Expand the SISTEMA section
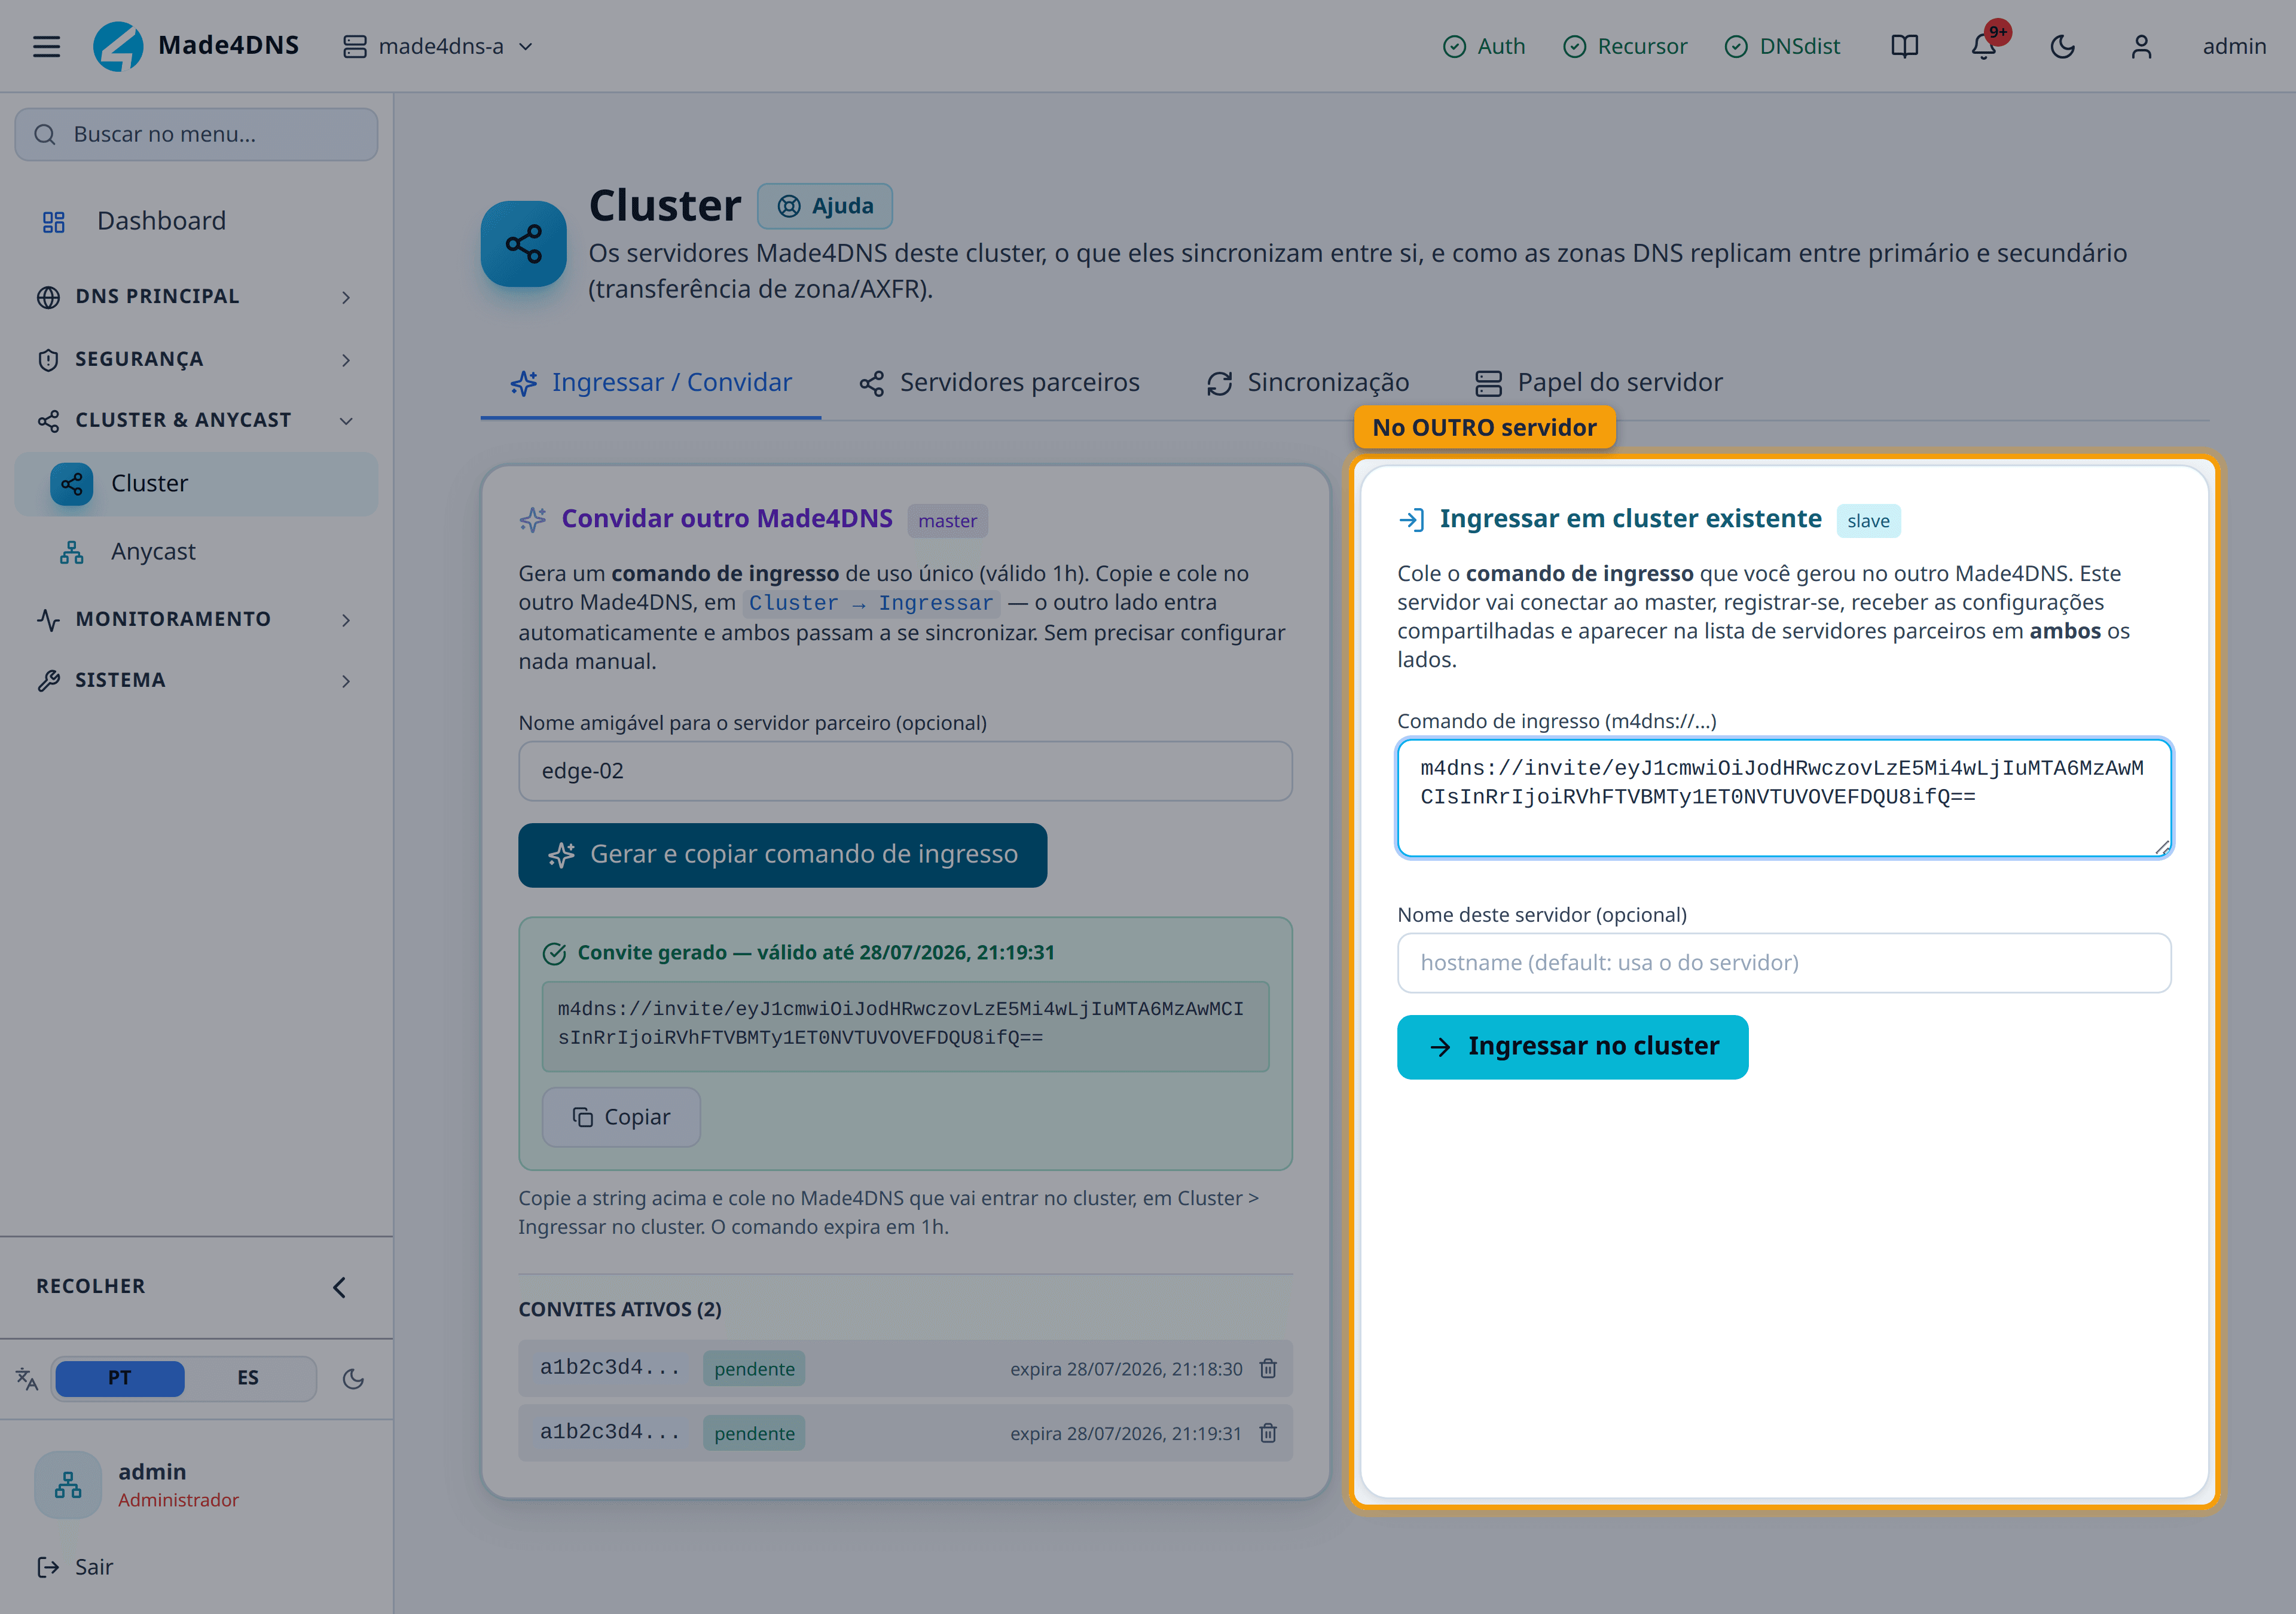 196,681
